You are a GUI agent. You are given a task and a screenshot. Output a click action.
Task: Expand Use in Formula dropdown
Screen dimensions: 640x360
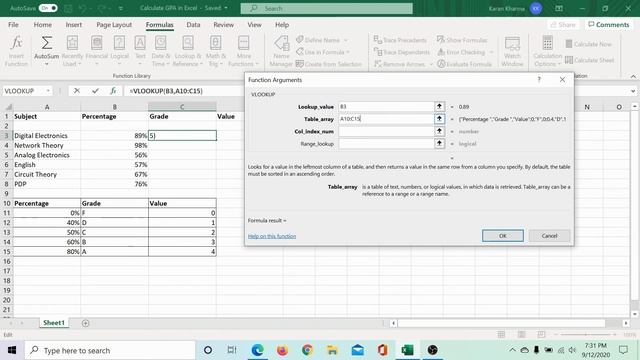tap(348, 52)
